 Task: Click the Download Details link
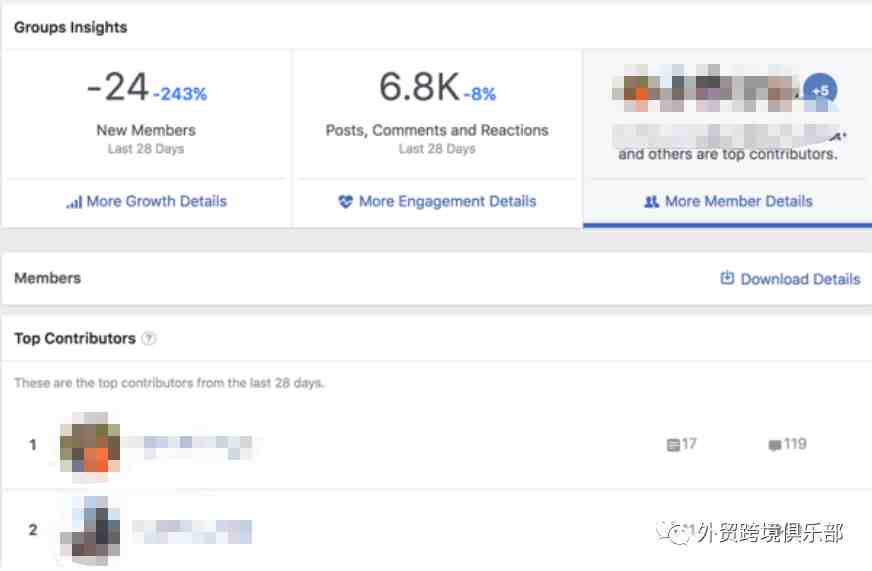click(x=790, y=279)
